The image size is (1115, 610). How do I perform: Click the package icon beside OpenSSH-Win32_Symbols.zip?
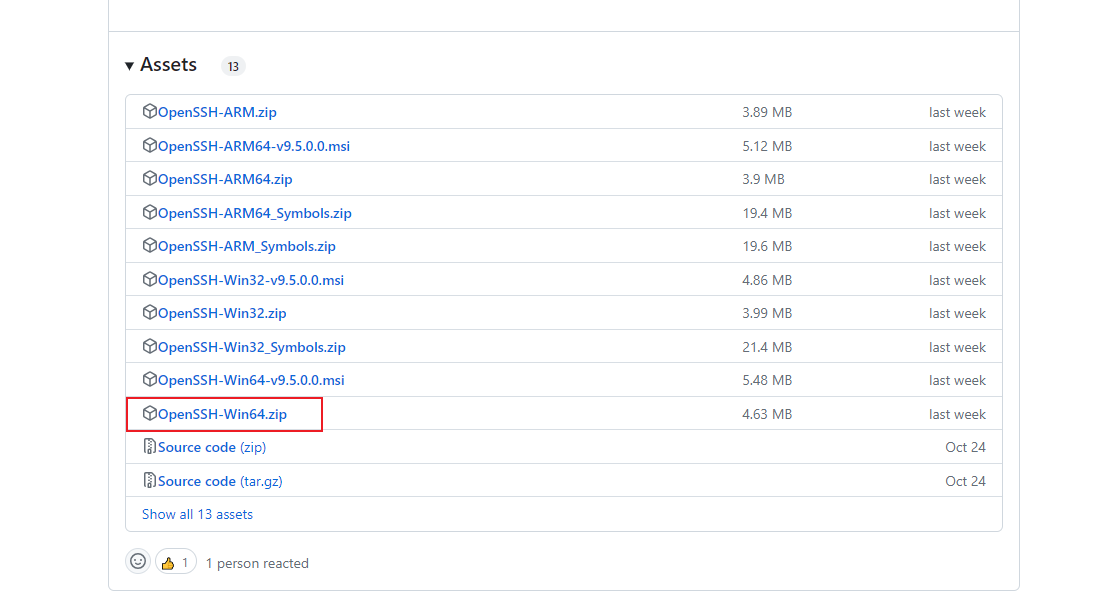149,346
